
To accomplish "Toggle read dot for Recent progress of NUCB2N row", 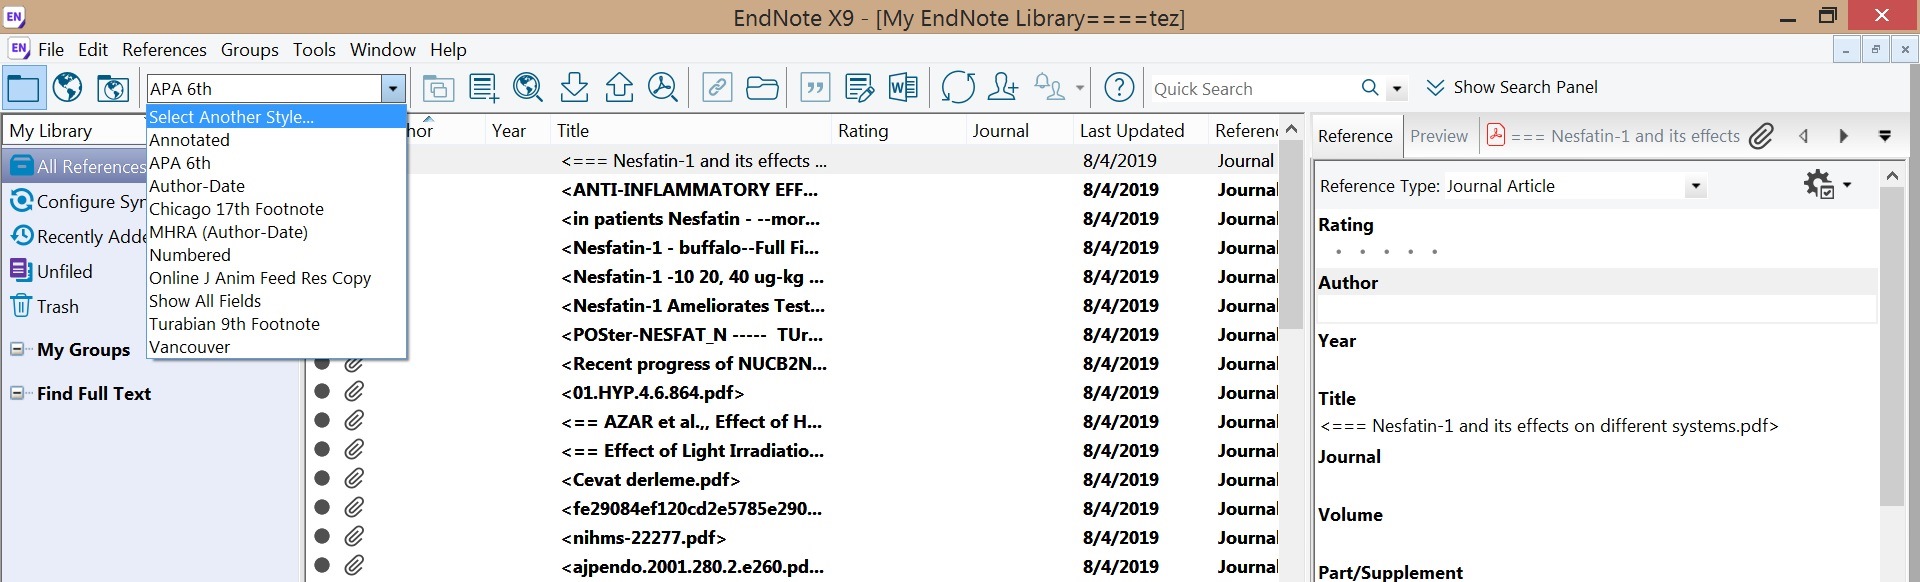I will [x=322, y=362].
